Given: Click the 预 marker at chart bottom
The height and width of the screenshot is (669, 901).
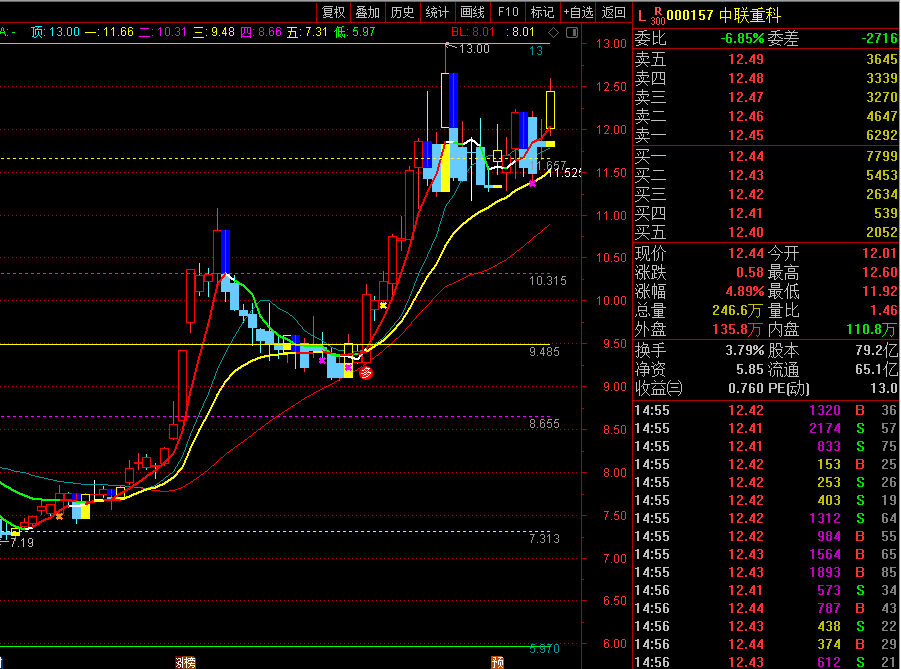Looking at the screenshot, I should [498, 662].
